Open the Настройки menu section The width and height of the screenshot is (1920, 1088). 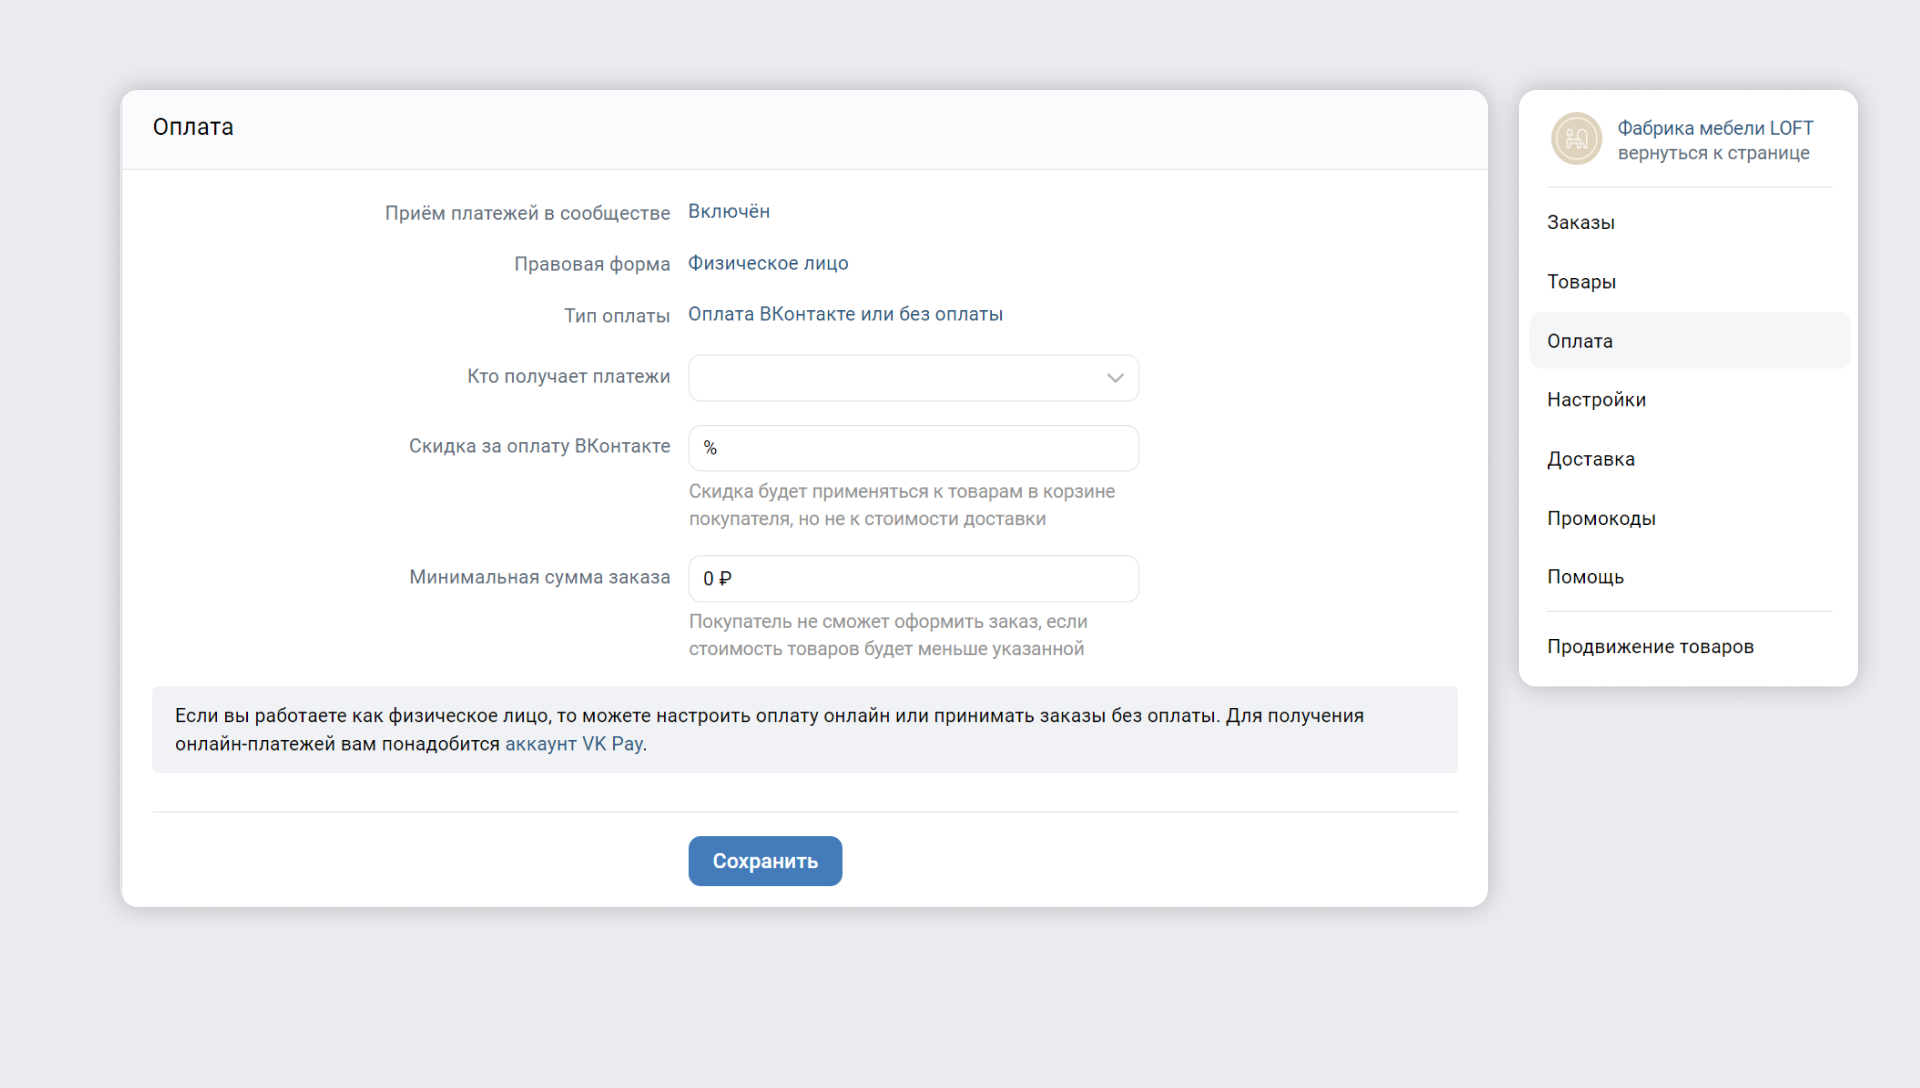coord(1689,400)
